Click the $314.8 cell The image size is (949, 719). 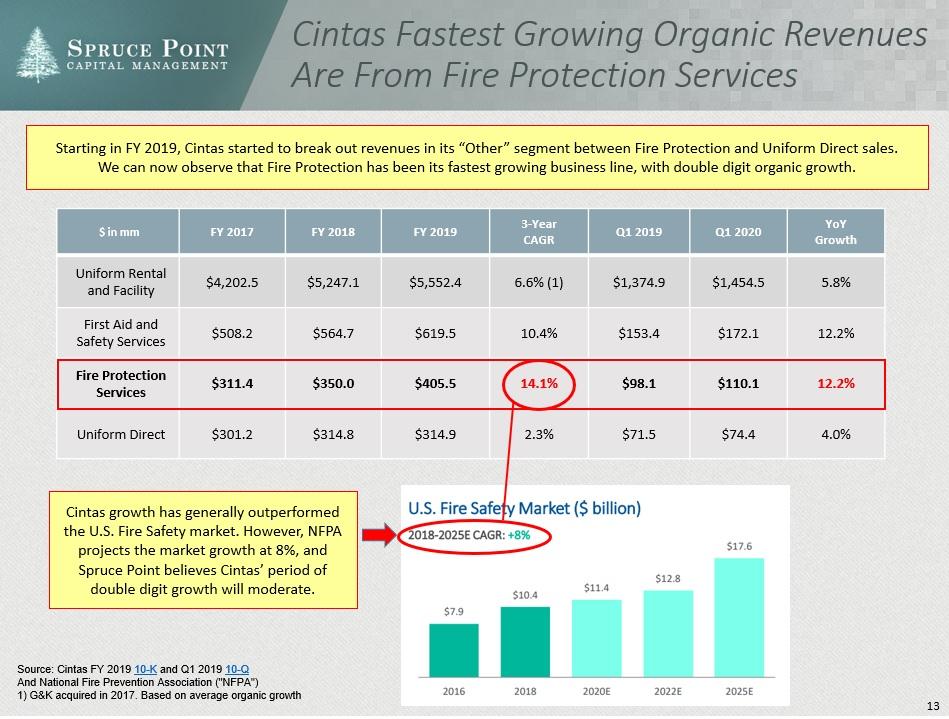[333, 435]
